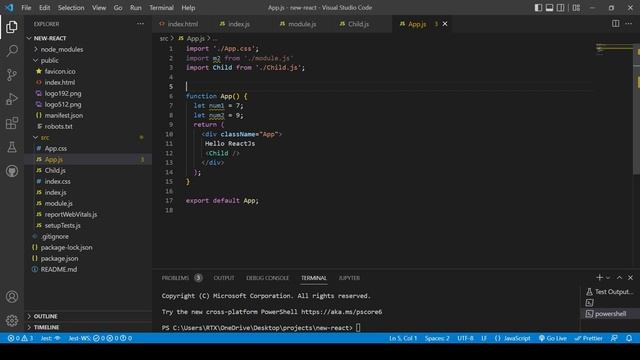Screen dimensions: 640x360
Task: Open notifications bell in status bar
Action: (x=629, y=338)
